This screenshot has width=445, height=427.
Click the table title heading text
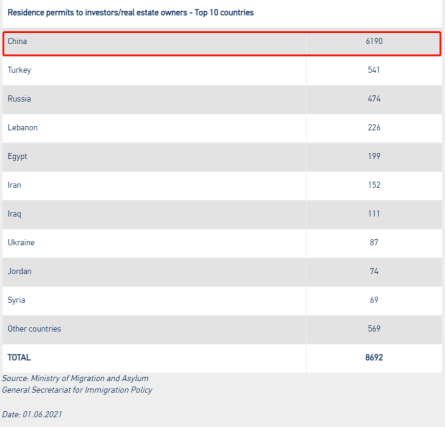131,13
